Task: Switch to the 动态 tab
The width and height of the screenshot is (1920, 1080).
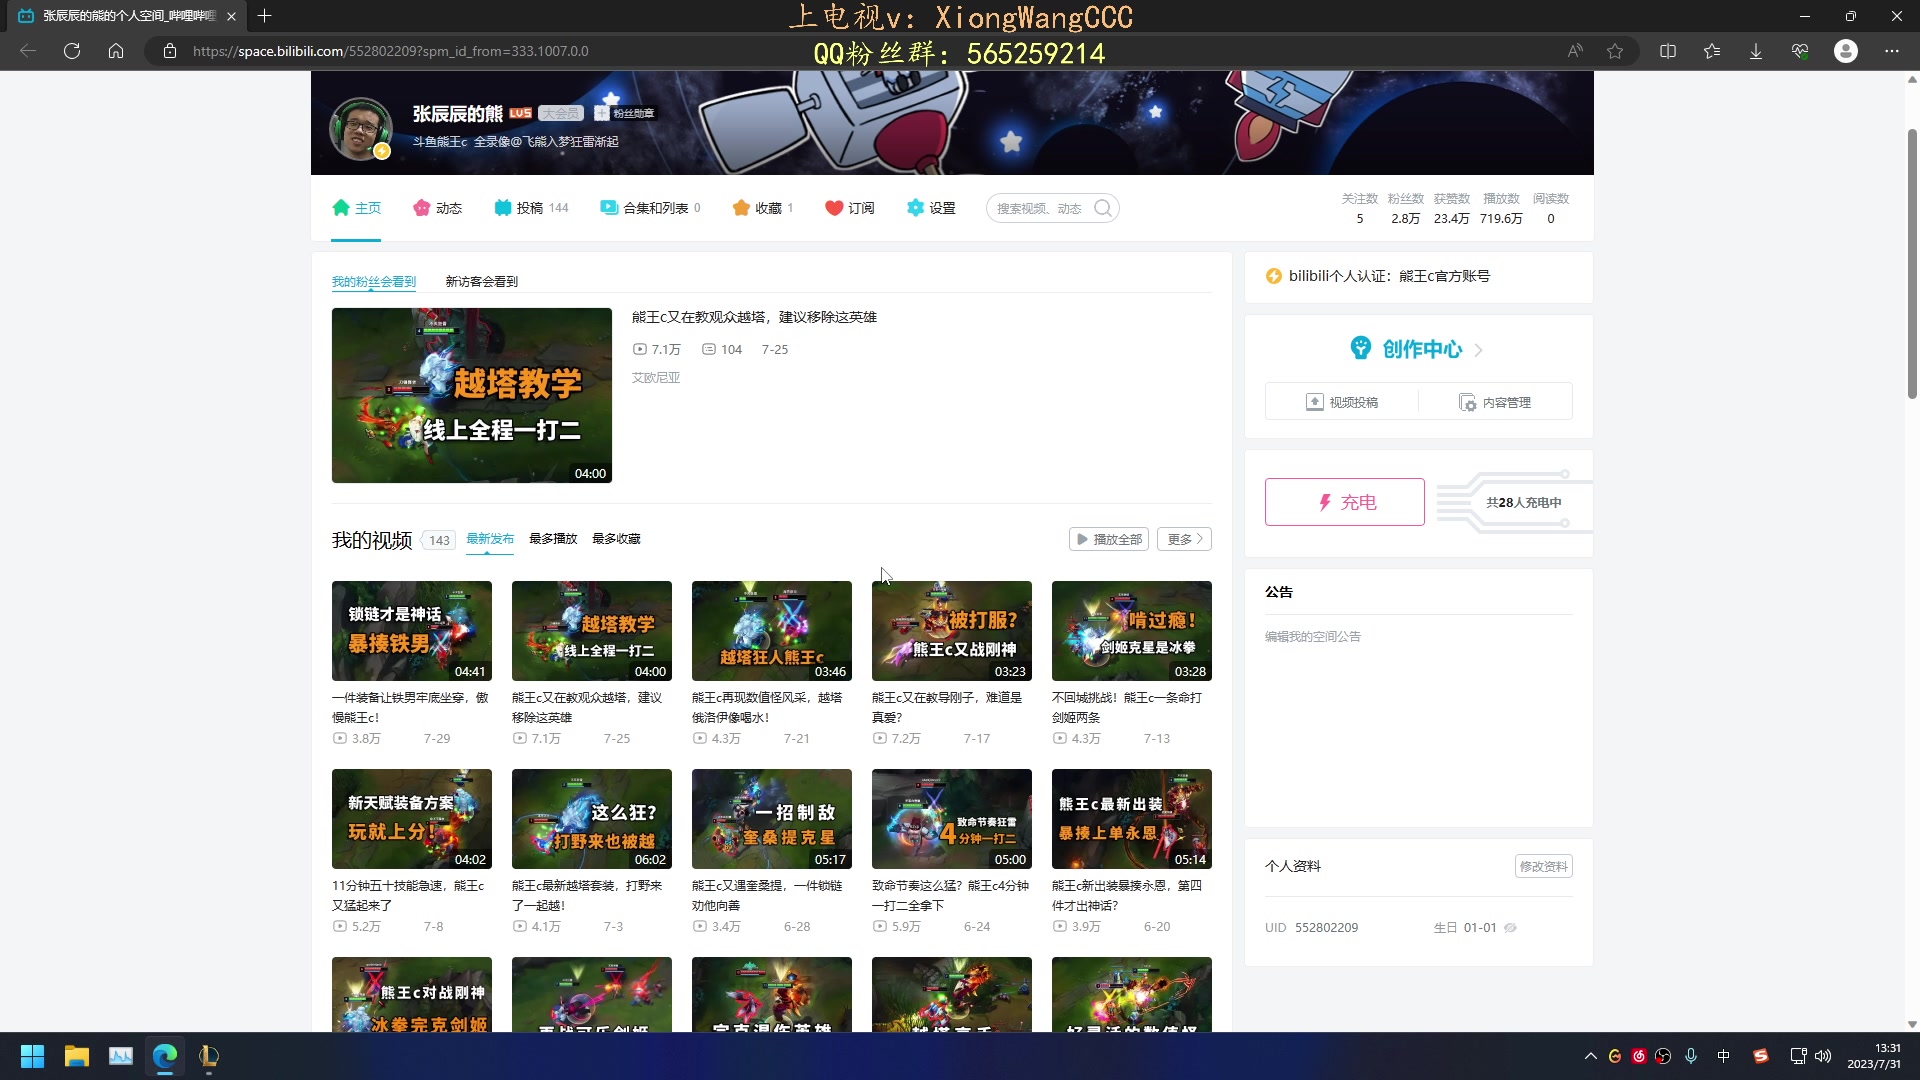Action: pos(437,207)
